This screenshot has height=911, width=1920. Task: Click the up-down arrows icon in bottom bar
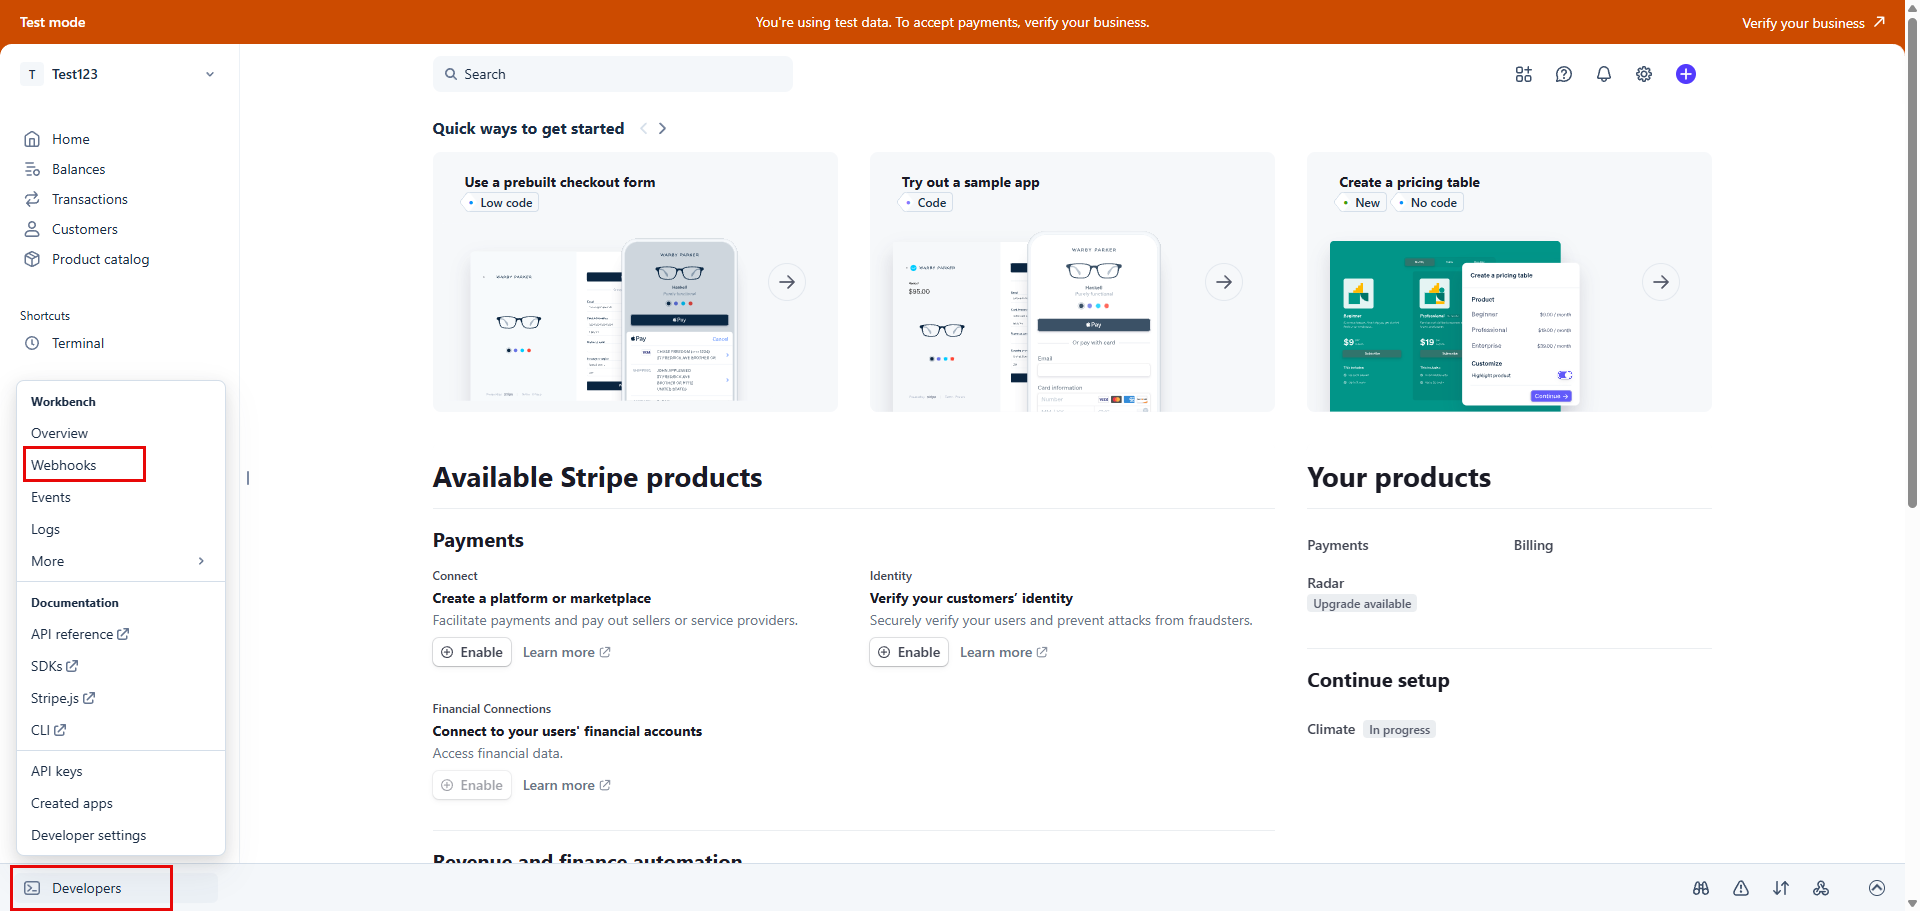tap(1781, 888)
